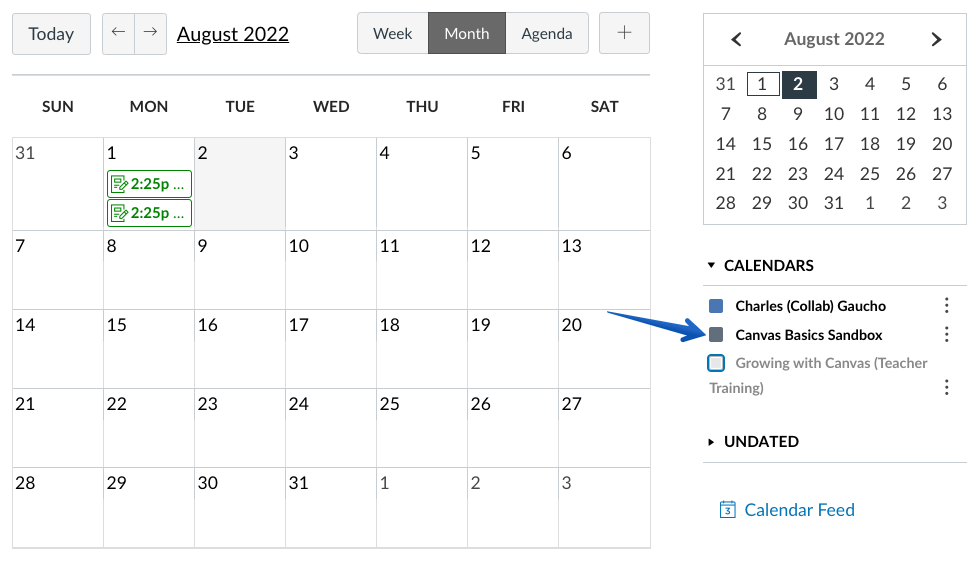Open the August 2022 date picker heading
Image resolution: width=980 pixels, height=572 pixels.
tap(232, 34)
